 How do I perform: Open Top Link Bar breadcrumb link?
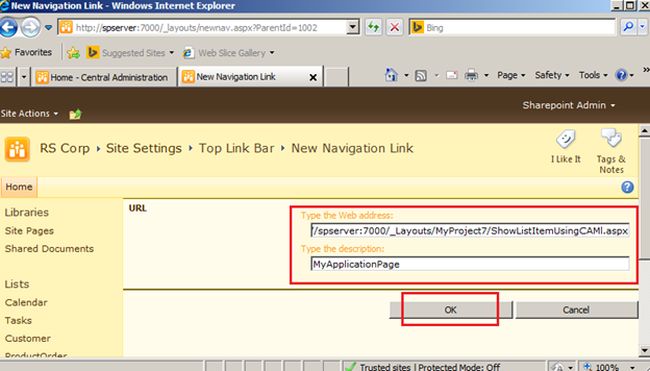tap(236, 148)
